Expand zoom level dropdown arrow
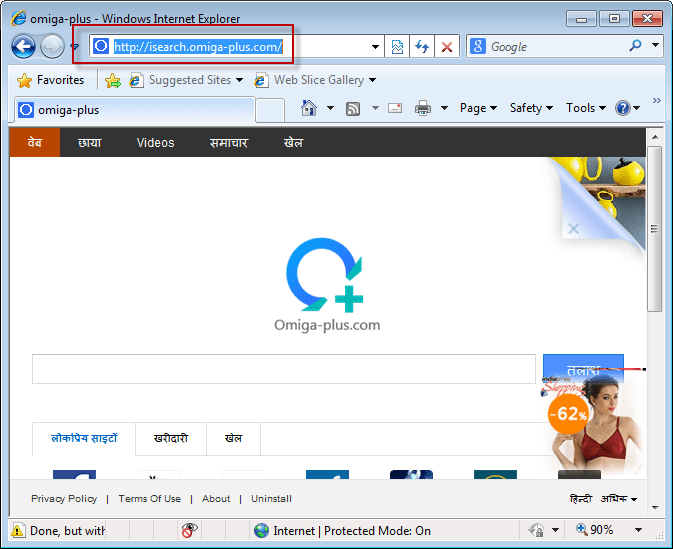Viewport: 673px width, 549px height. pos(638,531)
